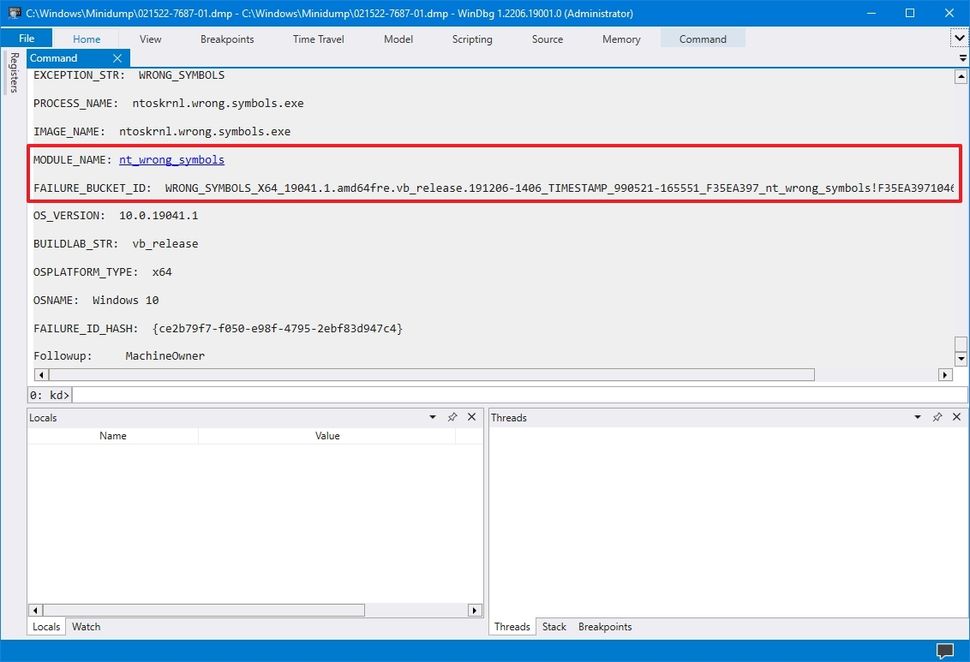This screenshot has height=662, width=970.
Task: Switch to the Stack tab
Action: 553,626
